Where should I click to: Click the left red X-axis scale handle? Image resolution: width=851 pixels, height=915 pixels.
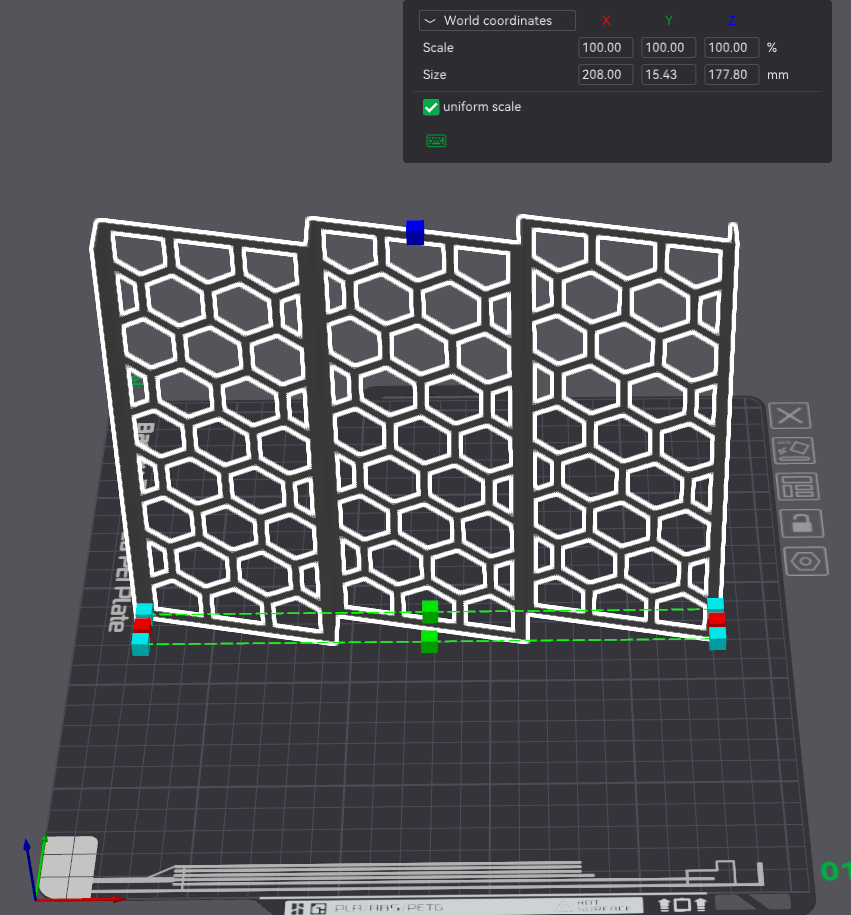pyautogui.click(x=142, y=627)
